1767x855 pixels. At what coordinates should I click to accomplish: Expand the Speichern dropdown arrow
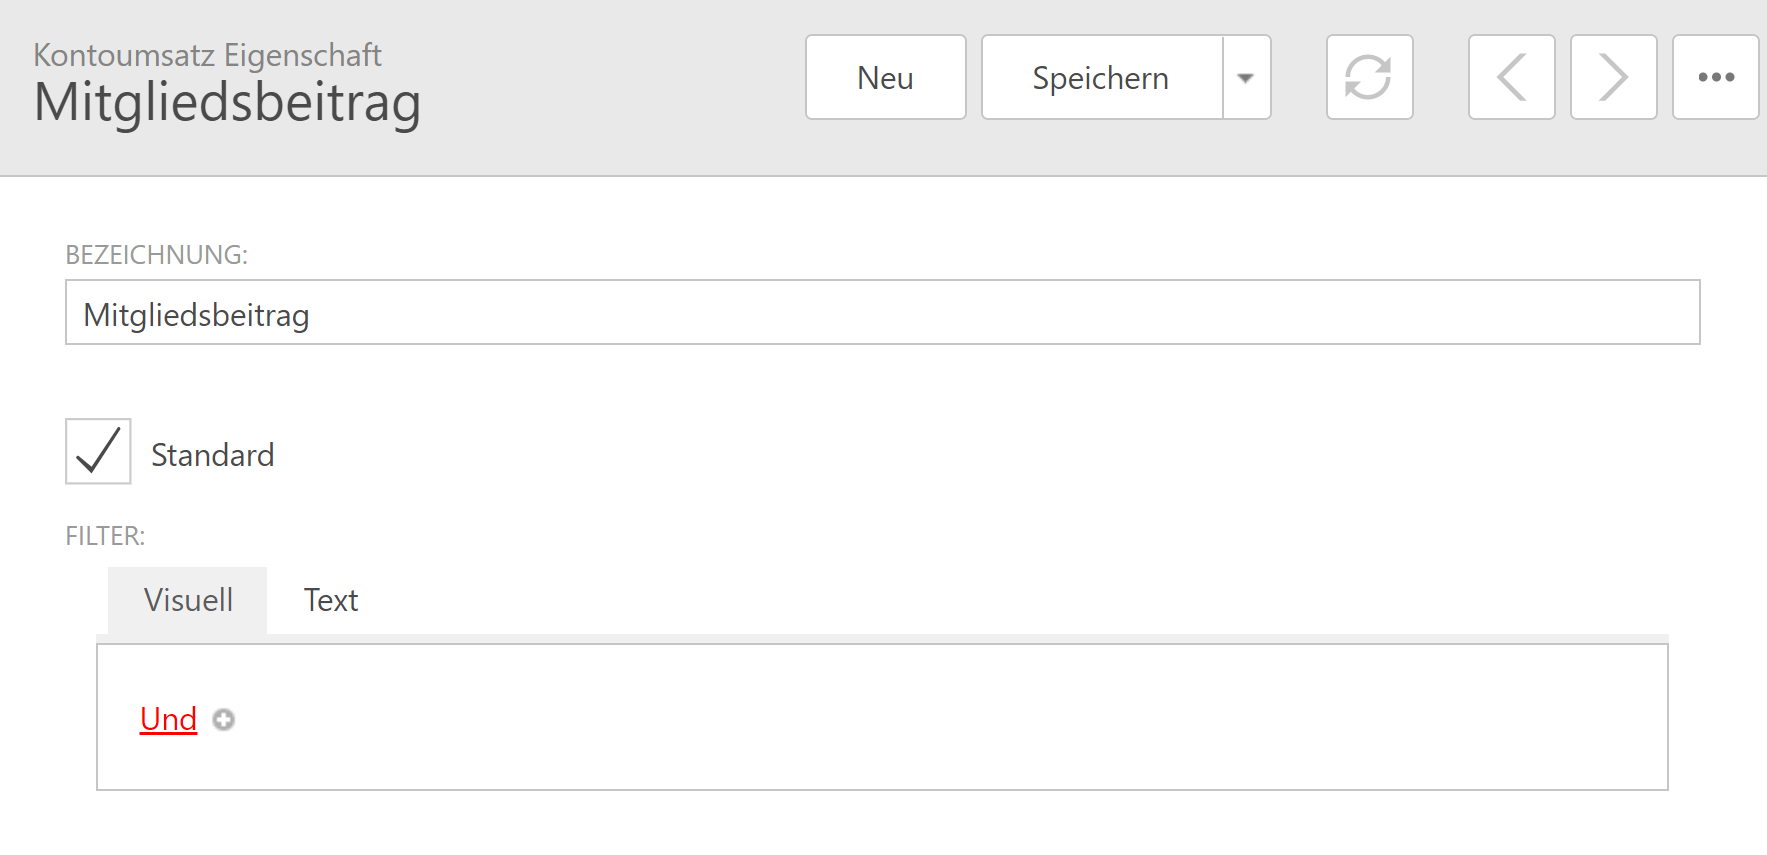click(x=1246, y=78)
